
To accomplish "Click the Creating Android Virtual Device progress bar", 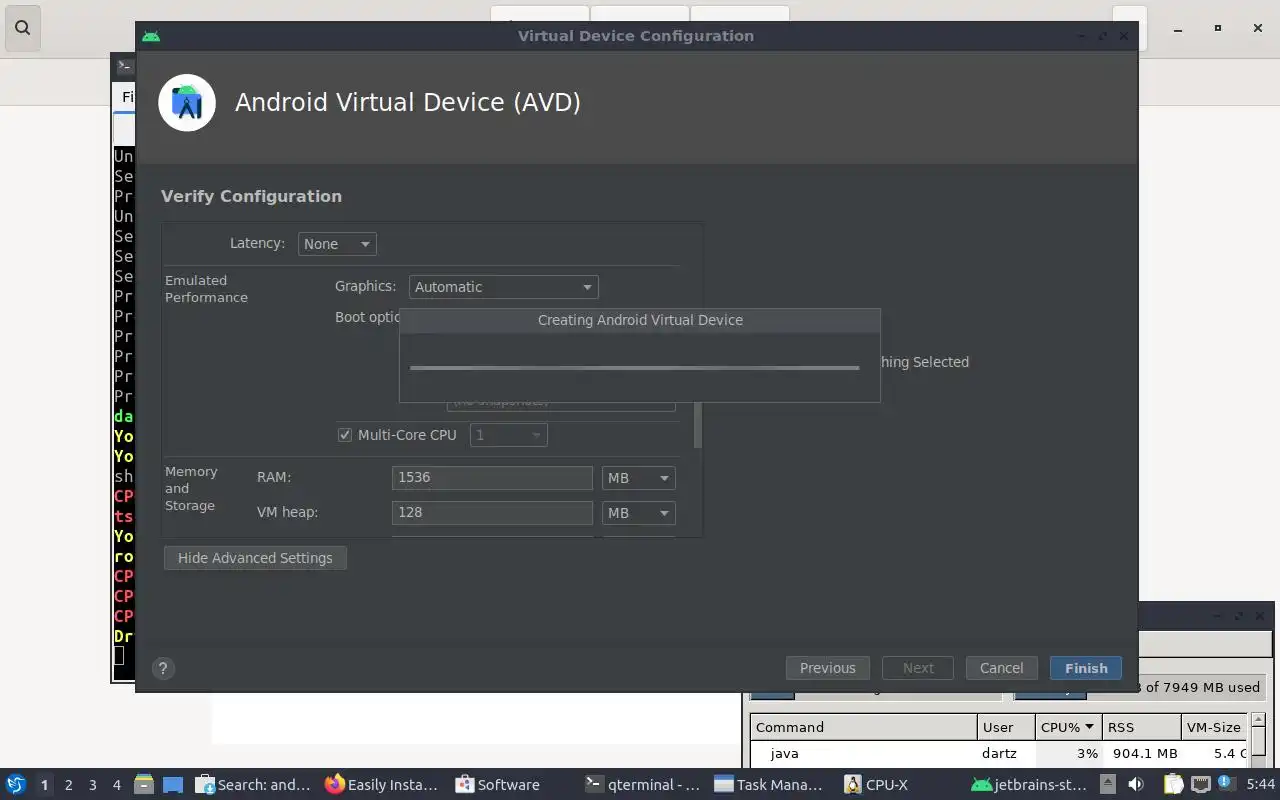I will click(634, 368).
